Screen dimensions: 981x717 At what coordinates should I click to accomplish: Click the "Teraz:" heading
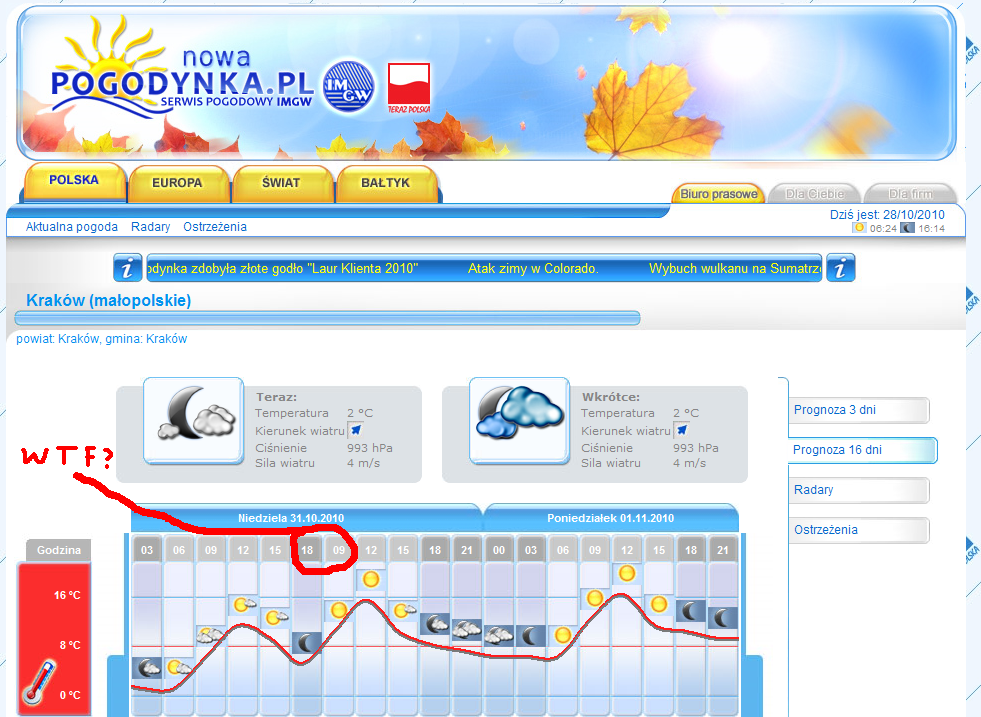[277, 397]
